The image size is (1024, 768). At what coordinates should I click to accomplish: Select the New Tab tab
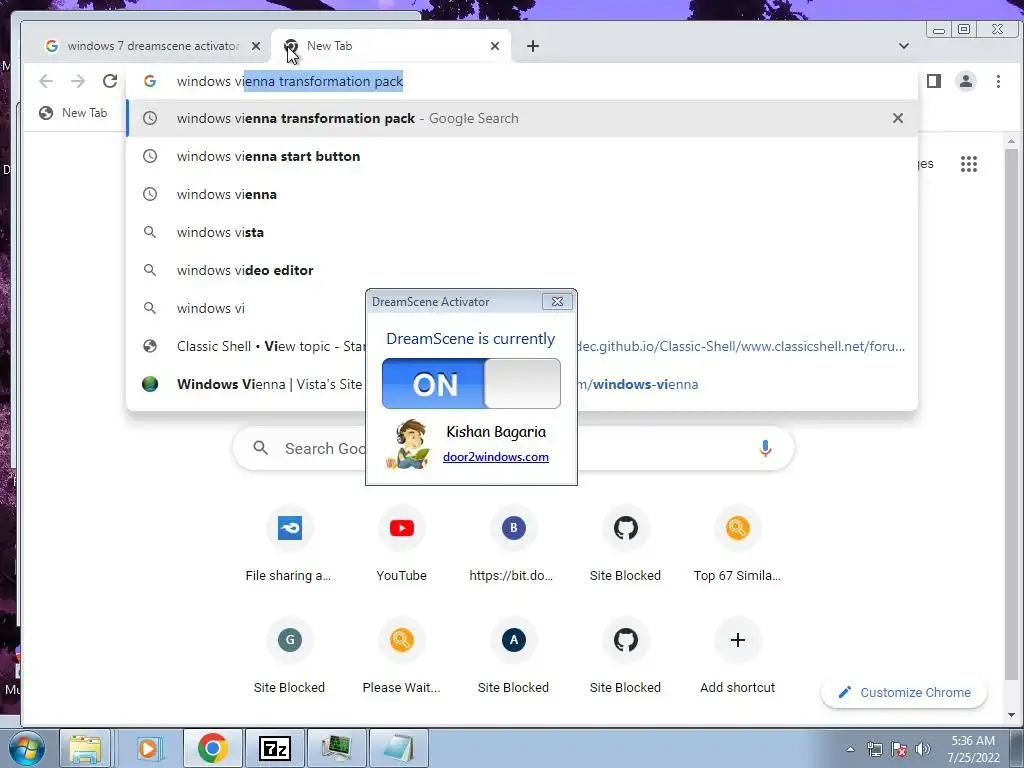pos(389,46)
